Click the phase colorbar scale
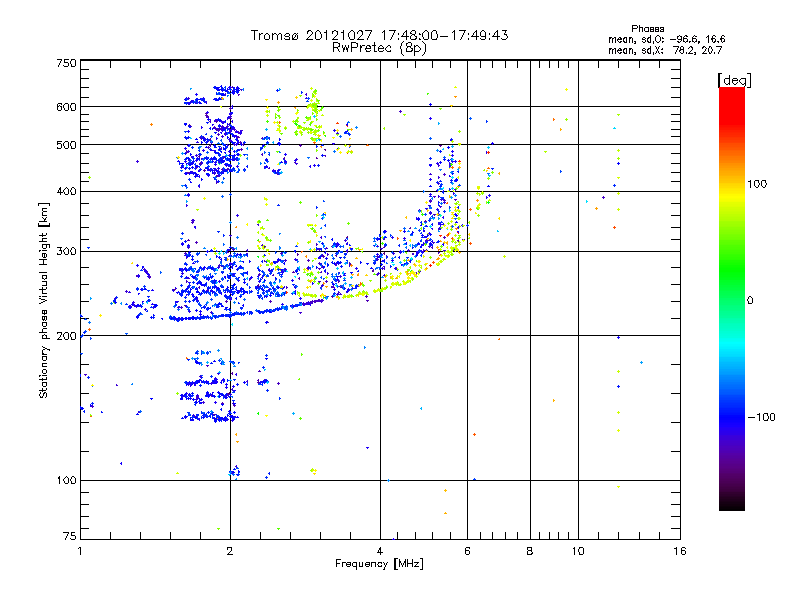This screenshot has width=800, height=600. 732,298
